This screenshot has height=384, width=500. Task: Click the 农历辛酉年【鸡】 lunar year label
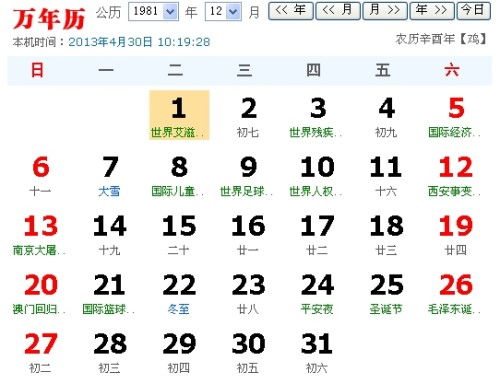[442, 39]
